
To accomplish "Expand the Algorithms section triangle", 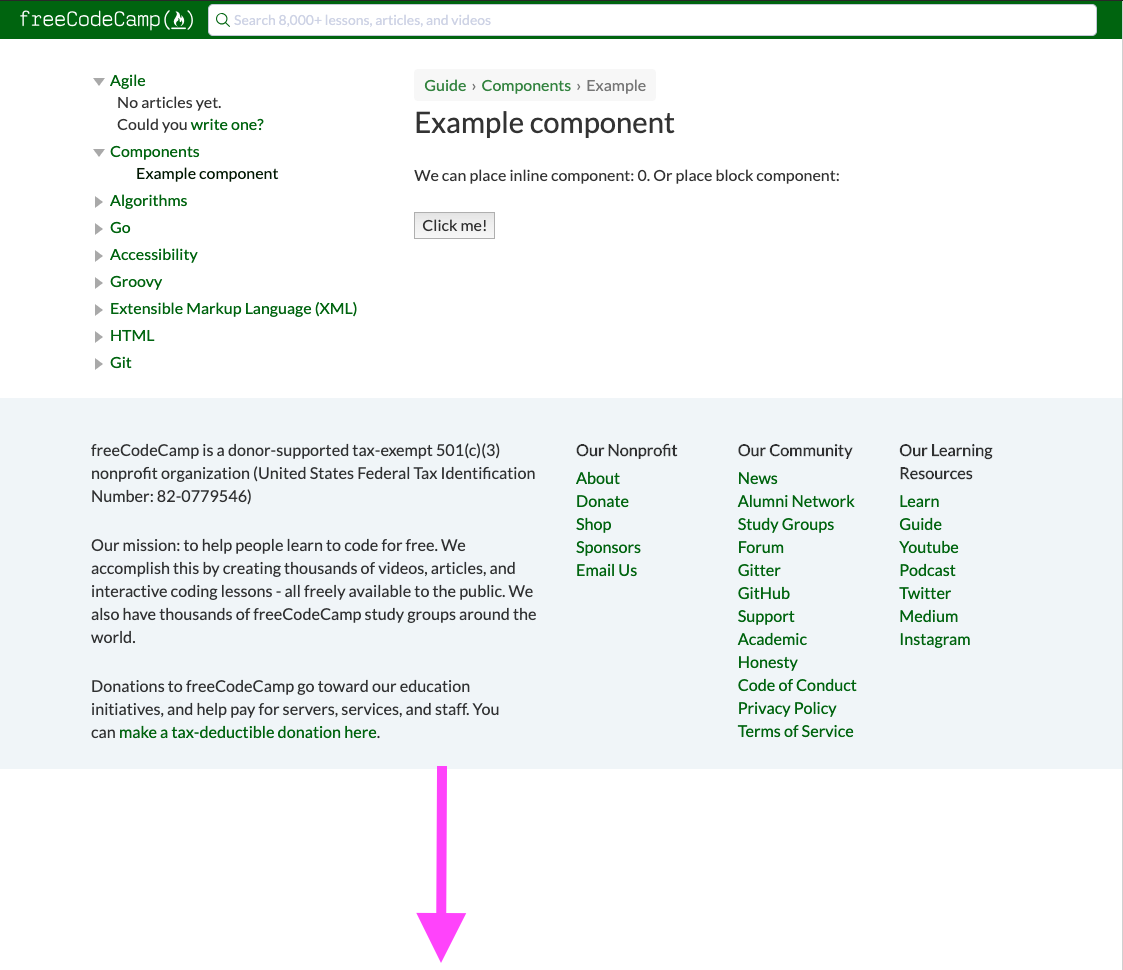I will [x=99, y=202].
